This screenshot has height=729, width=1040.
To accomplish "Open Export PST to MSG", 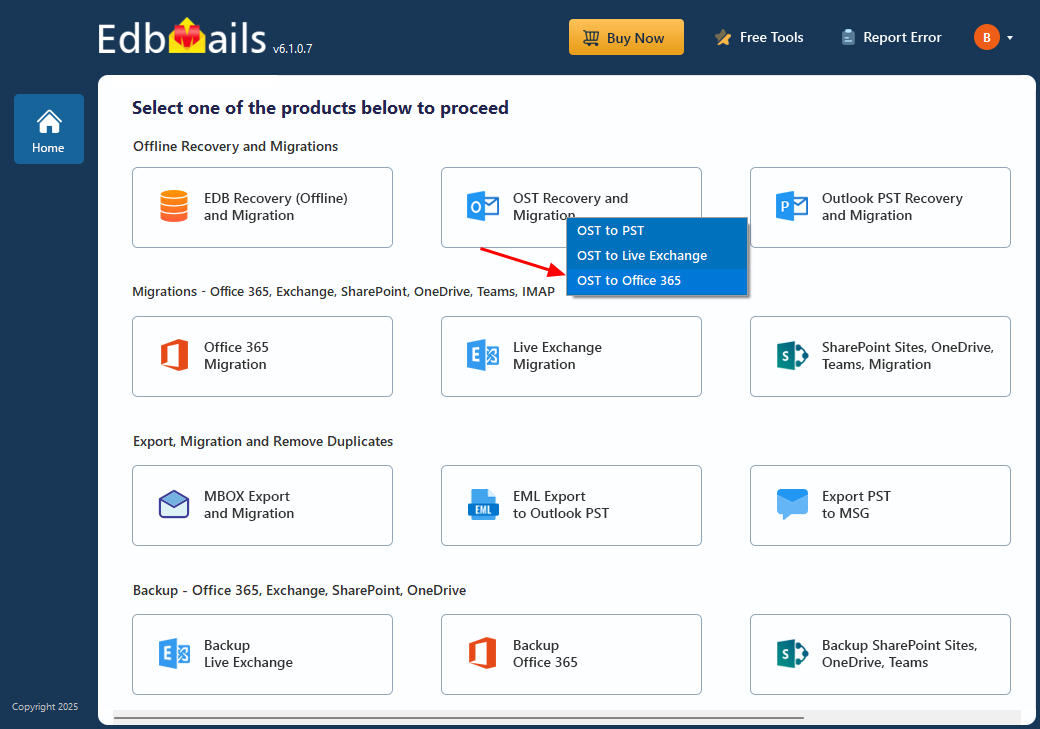I will [880, 505].
